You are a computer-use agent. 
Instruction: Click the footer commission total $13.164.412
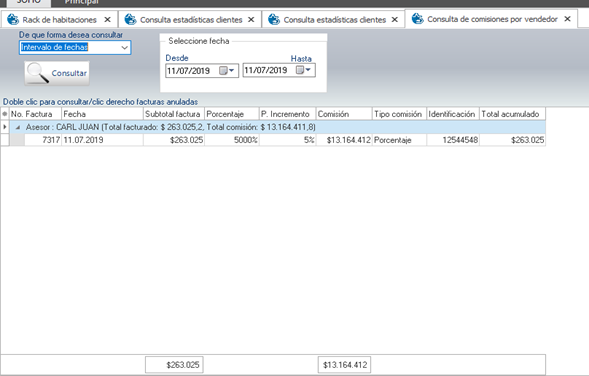point(344,365)
